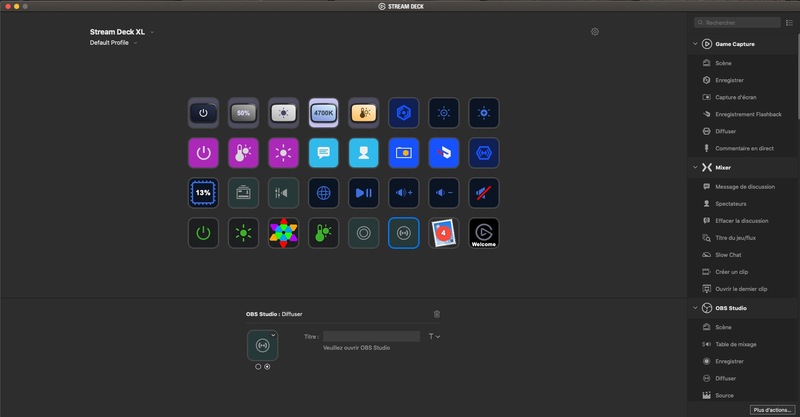The height and width of the screenshot is (417, 800).
Task: Select the purple thermometer key
Action: click(243, 153)
